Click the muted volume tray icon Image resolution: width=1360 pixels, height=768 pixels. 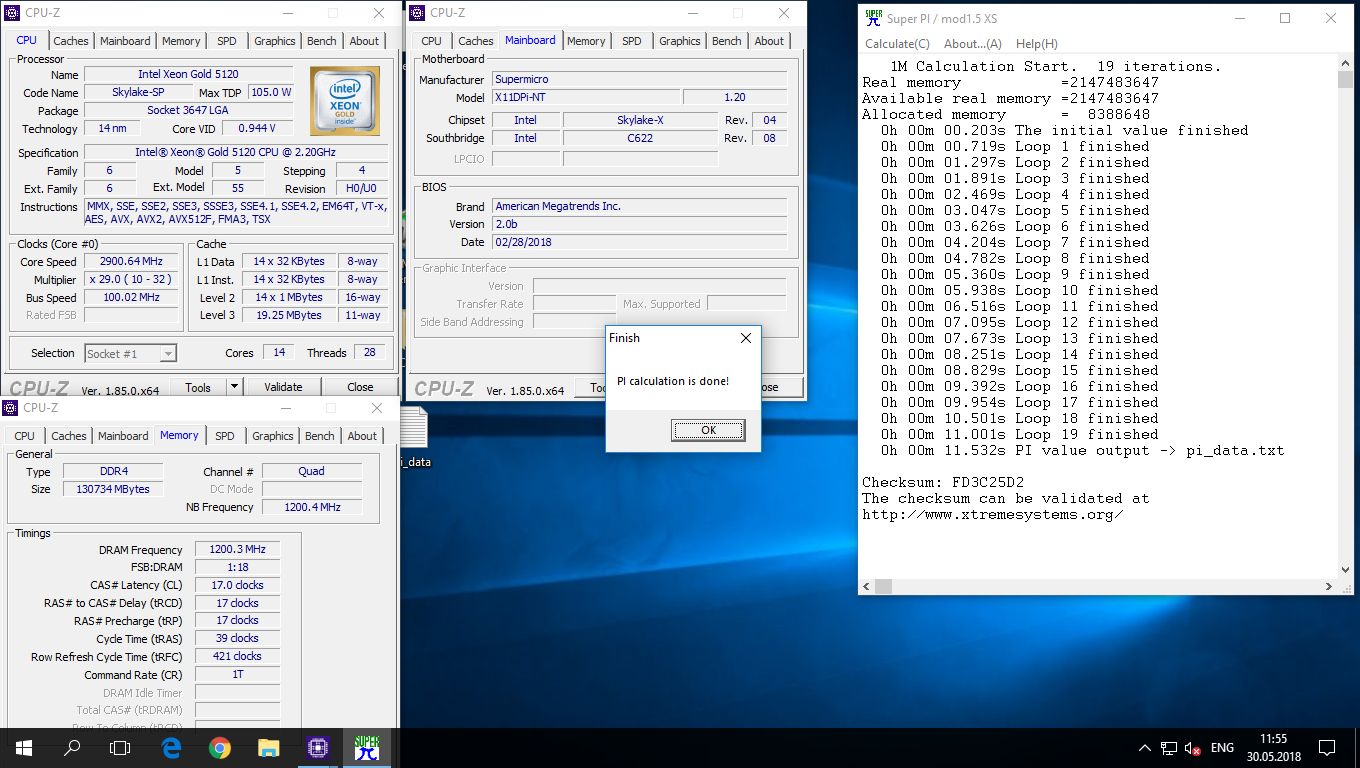pos(1192,748)
